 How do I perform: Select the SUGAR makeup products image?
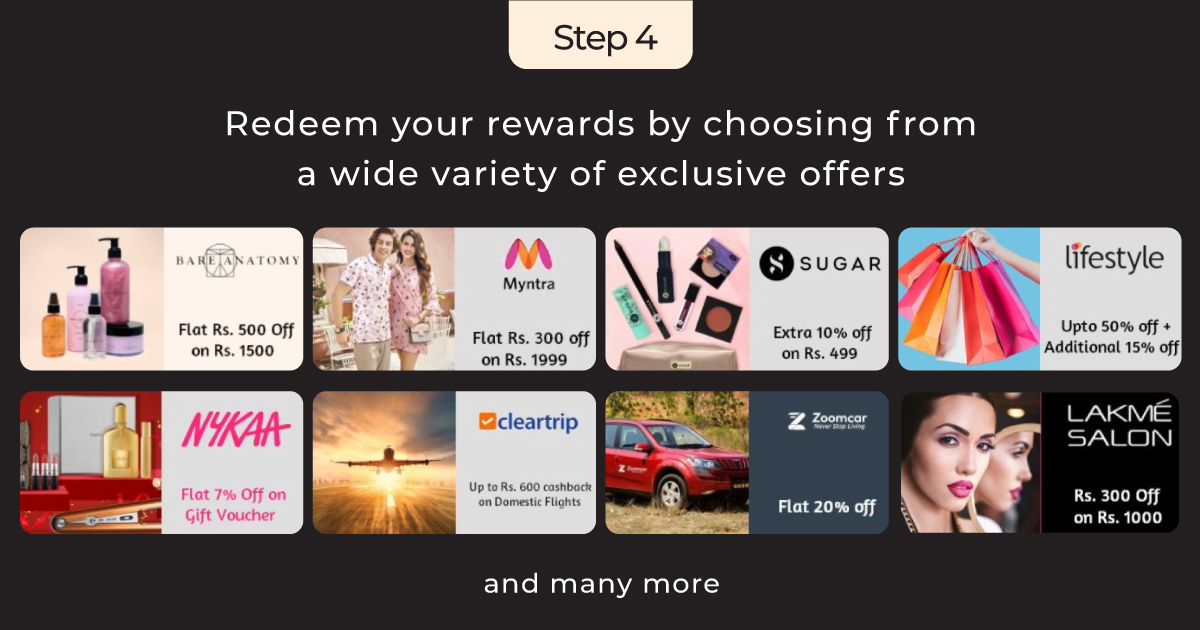(x=678, y=299)
